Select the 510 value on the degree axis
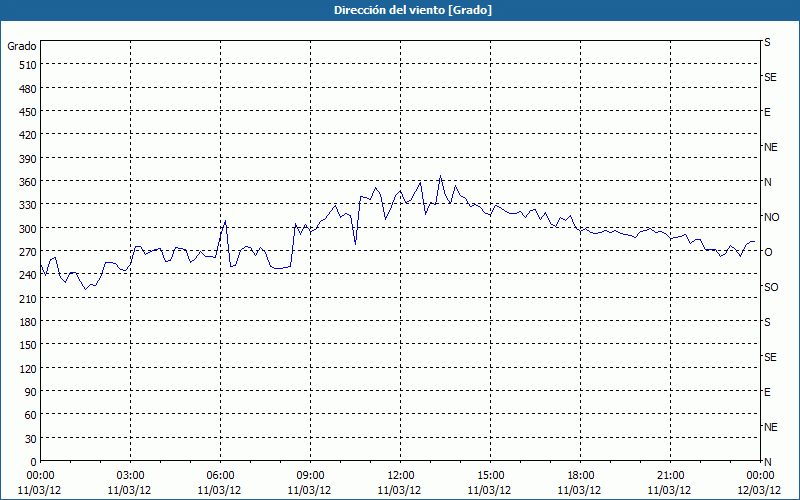Viewport: 800px width, 500px height. pyautogui.click(x=28, y=65)
